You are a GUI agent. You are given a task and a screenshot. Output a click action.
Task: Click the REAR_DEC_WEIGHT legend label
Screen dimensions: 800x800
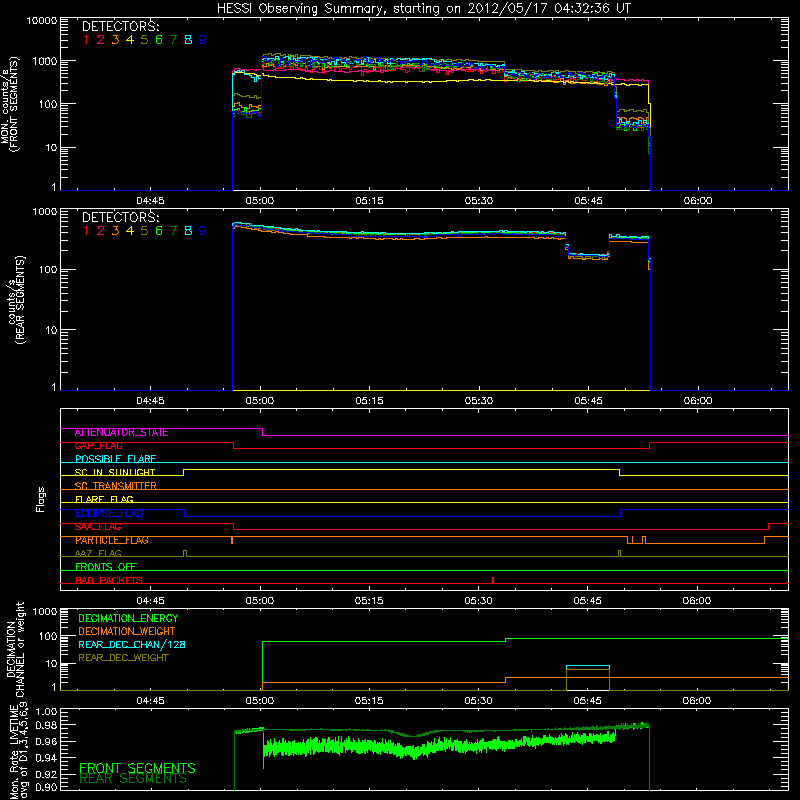pos(123,658)
